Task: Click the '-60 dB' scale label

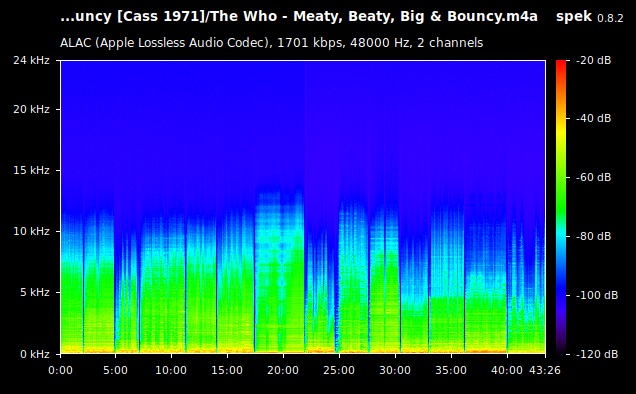Action: point(594,178)
